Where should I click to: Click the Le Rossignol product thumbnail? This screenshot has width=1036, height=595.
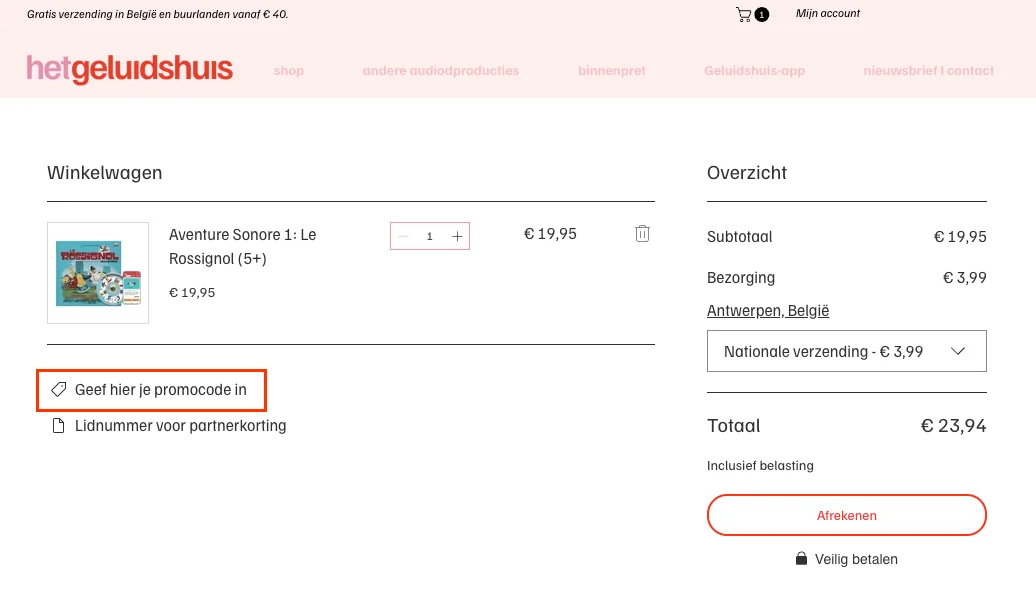click(x=98, y=273)
